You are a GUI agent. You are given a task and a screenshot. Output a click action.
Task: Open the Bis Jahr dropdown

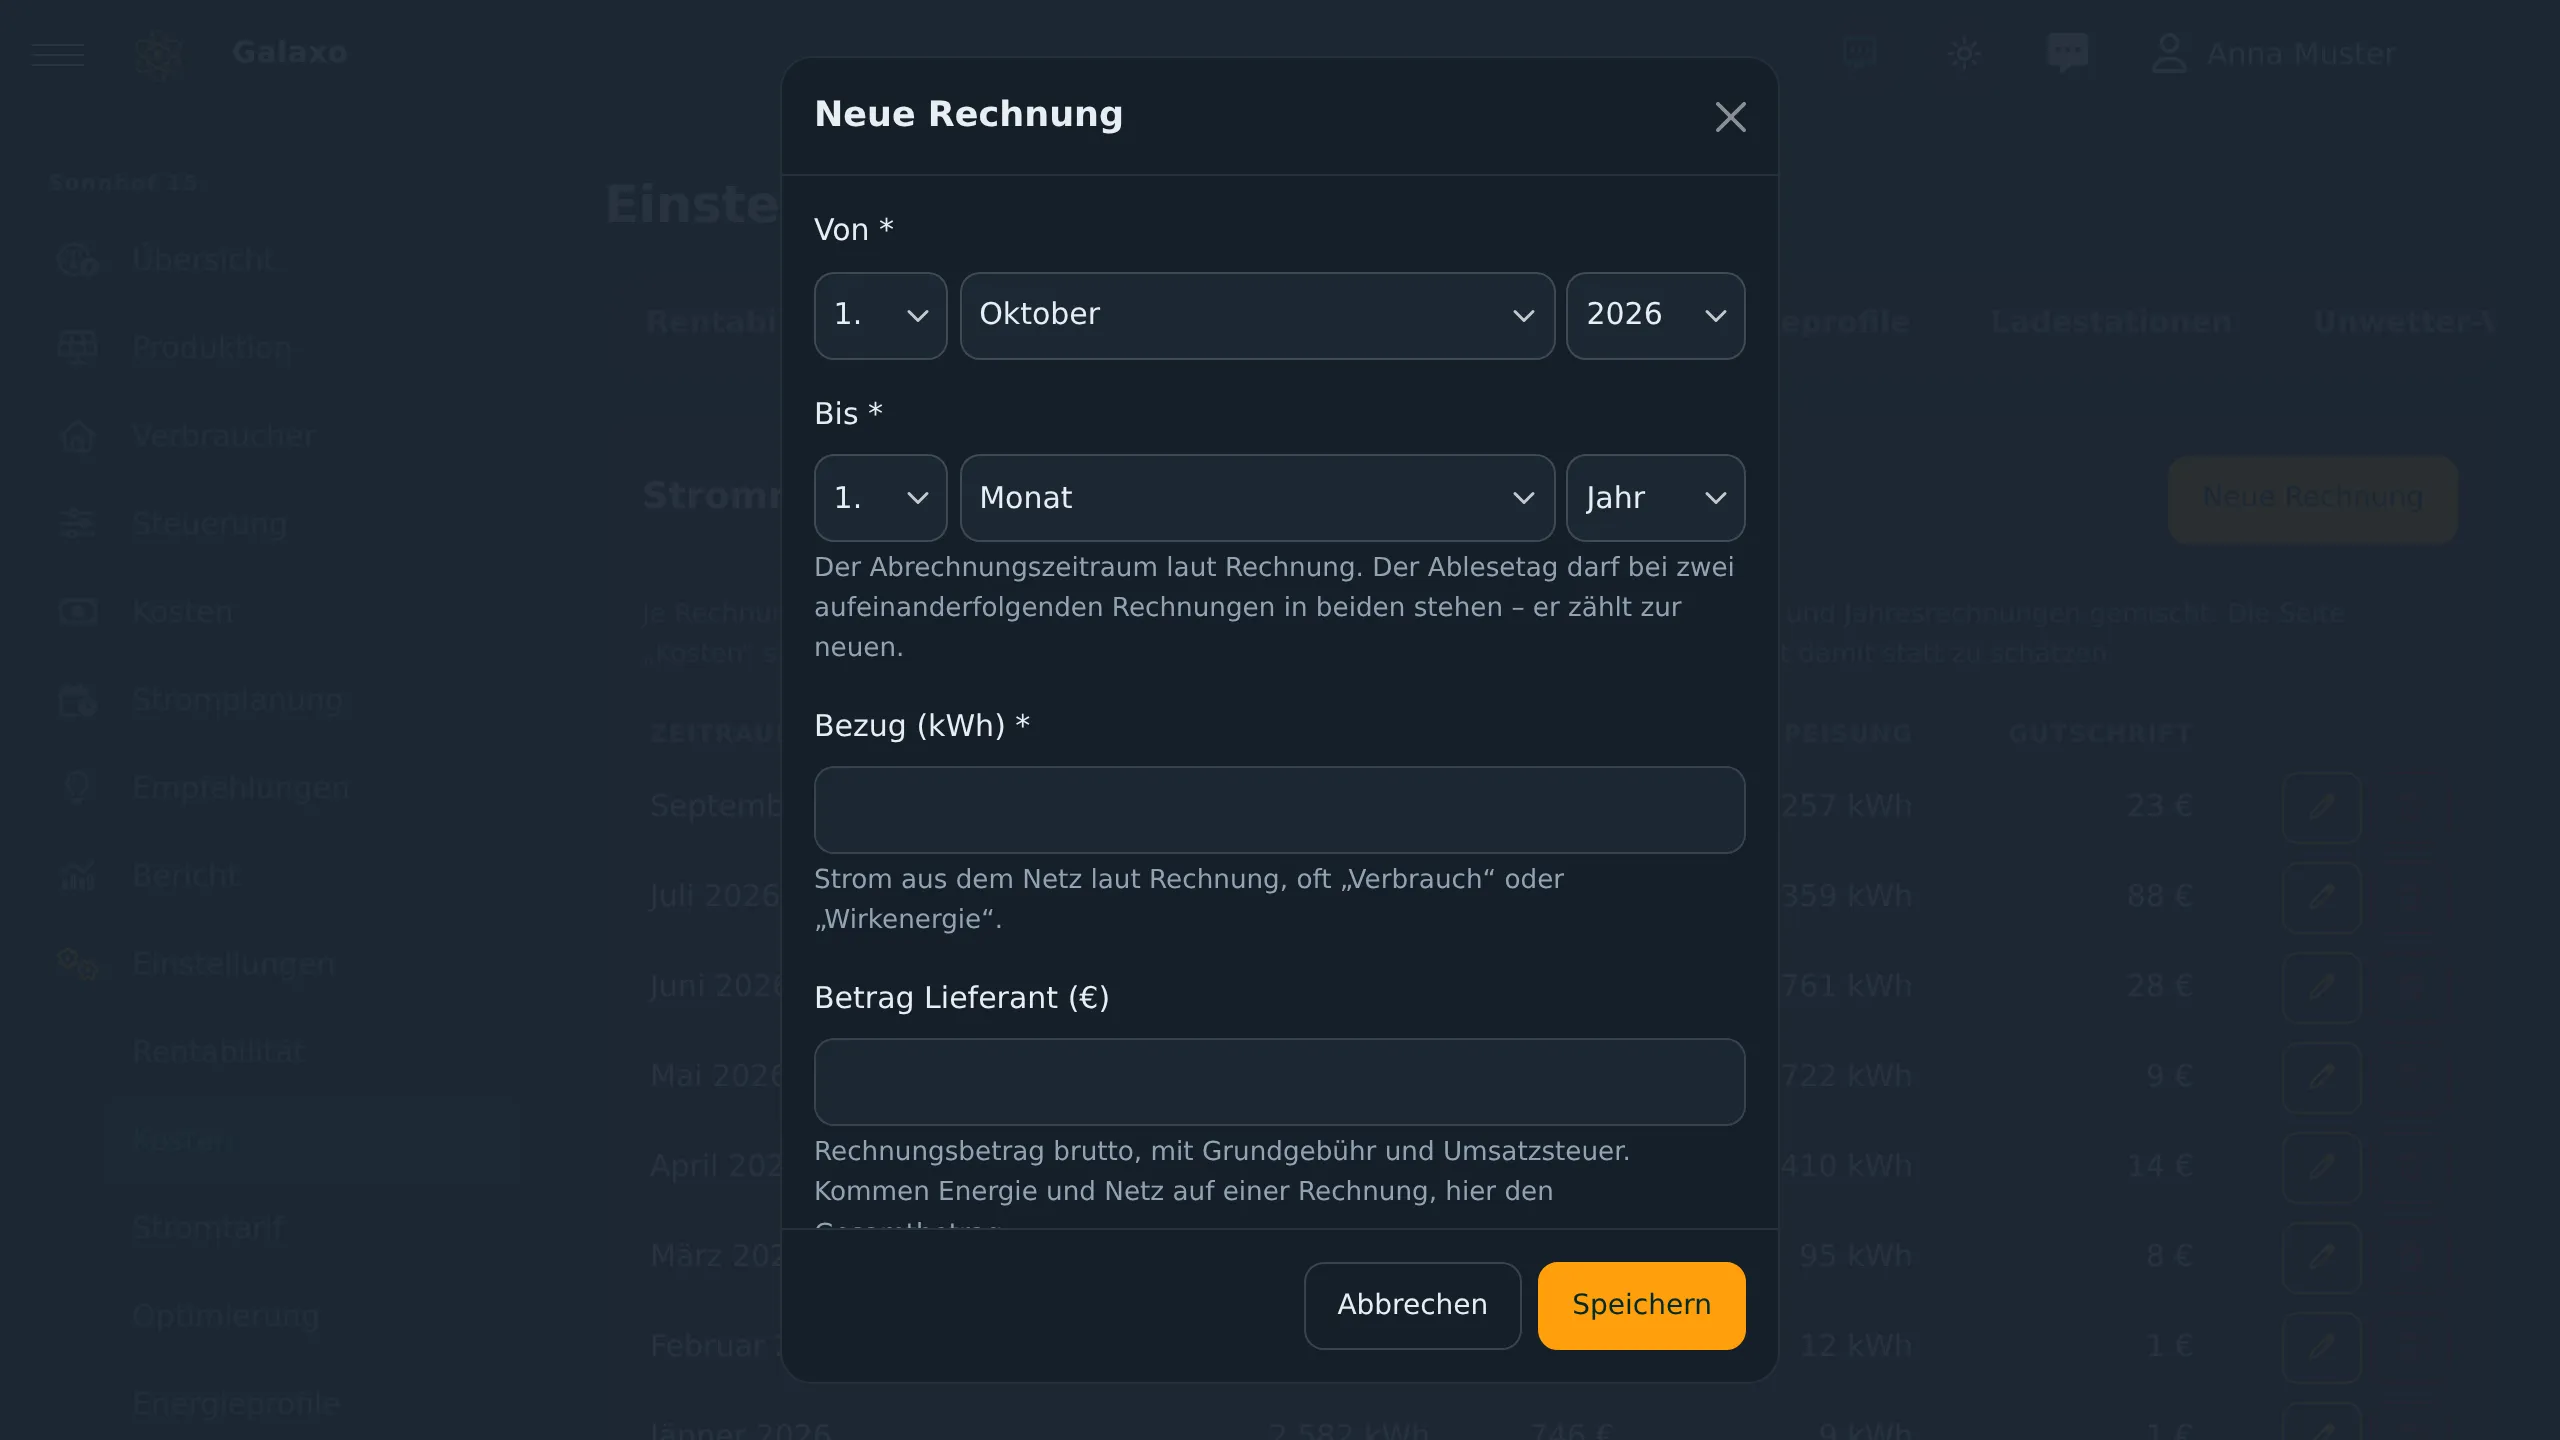[x=1655, y=498]
